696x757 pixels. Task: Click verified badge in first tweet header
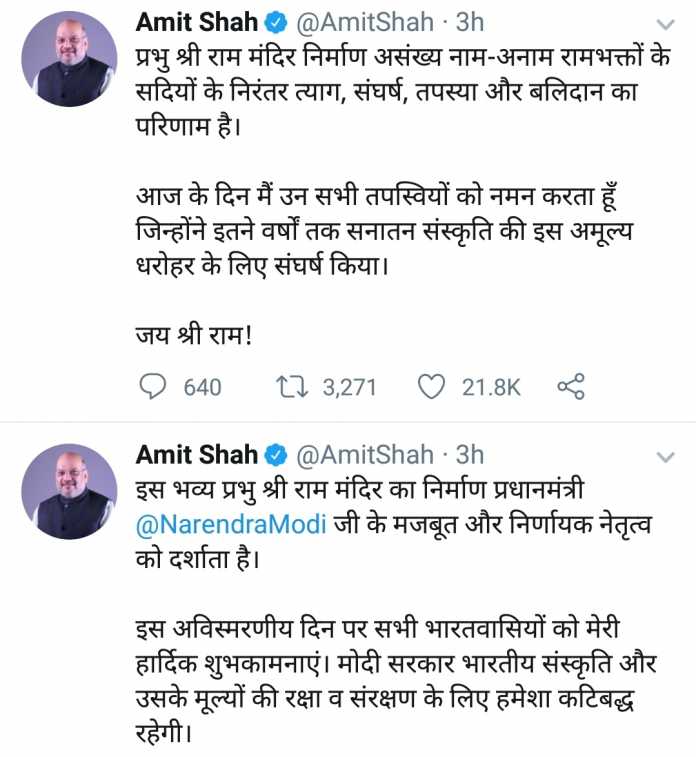tap(277, 23)
